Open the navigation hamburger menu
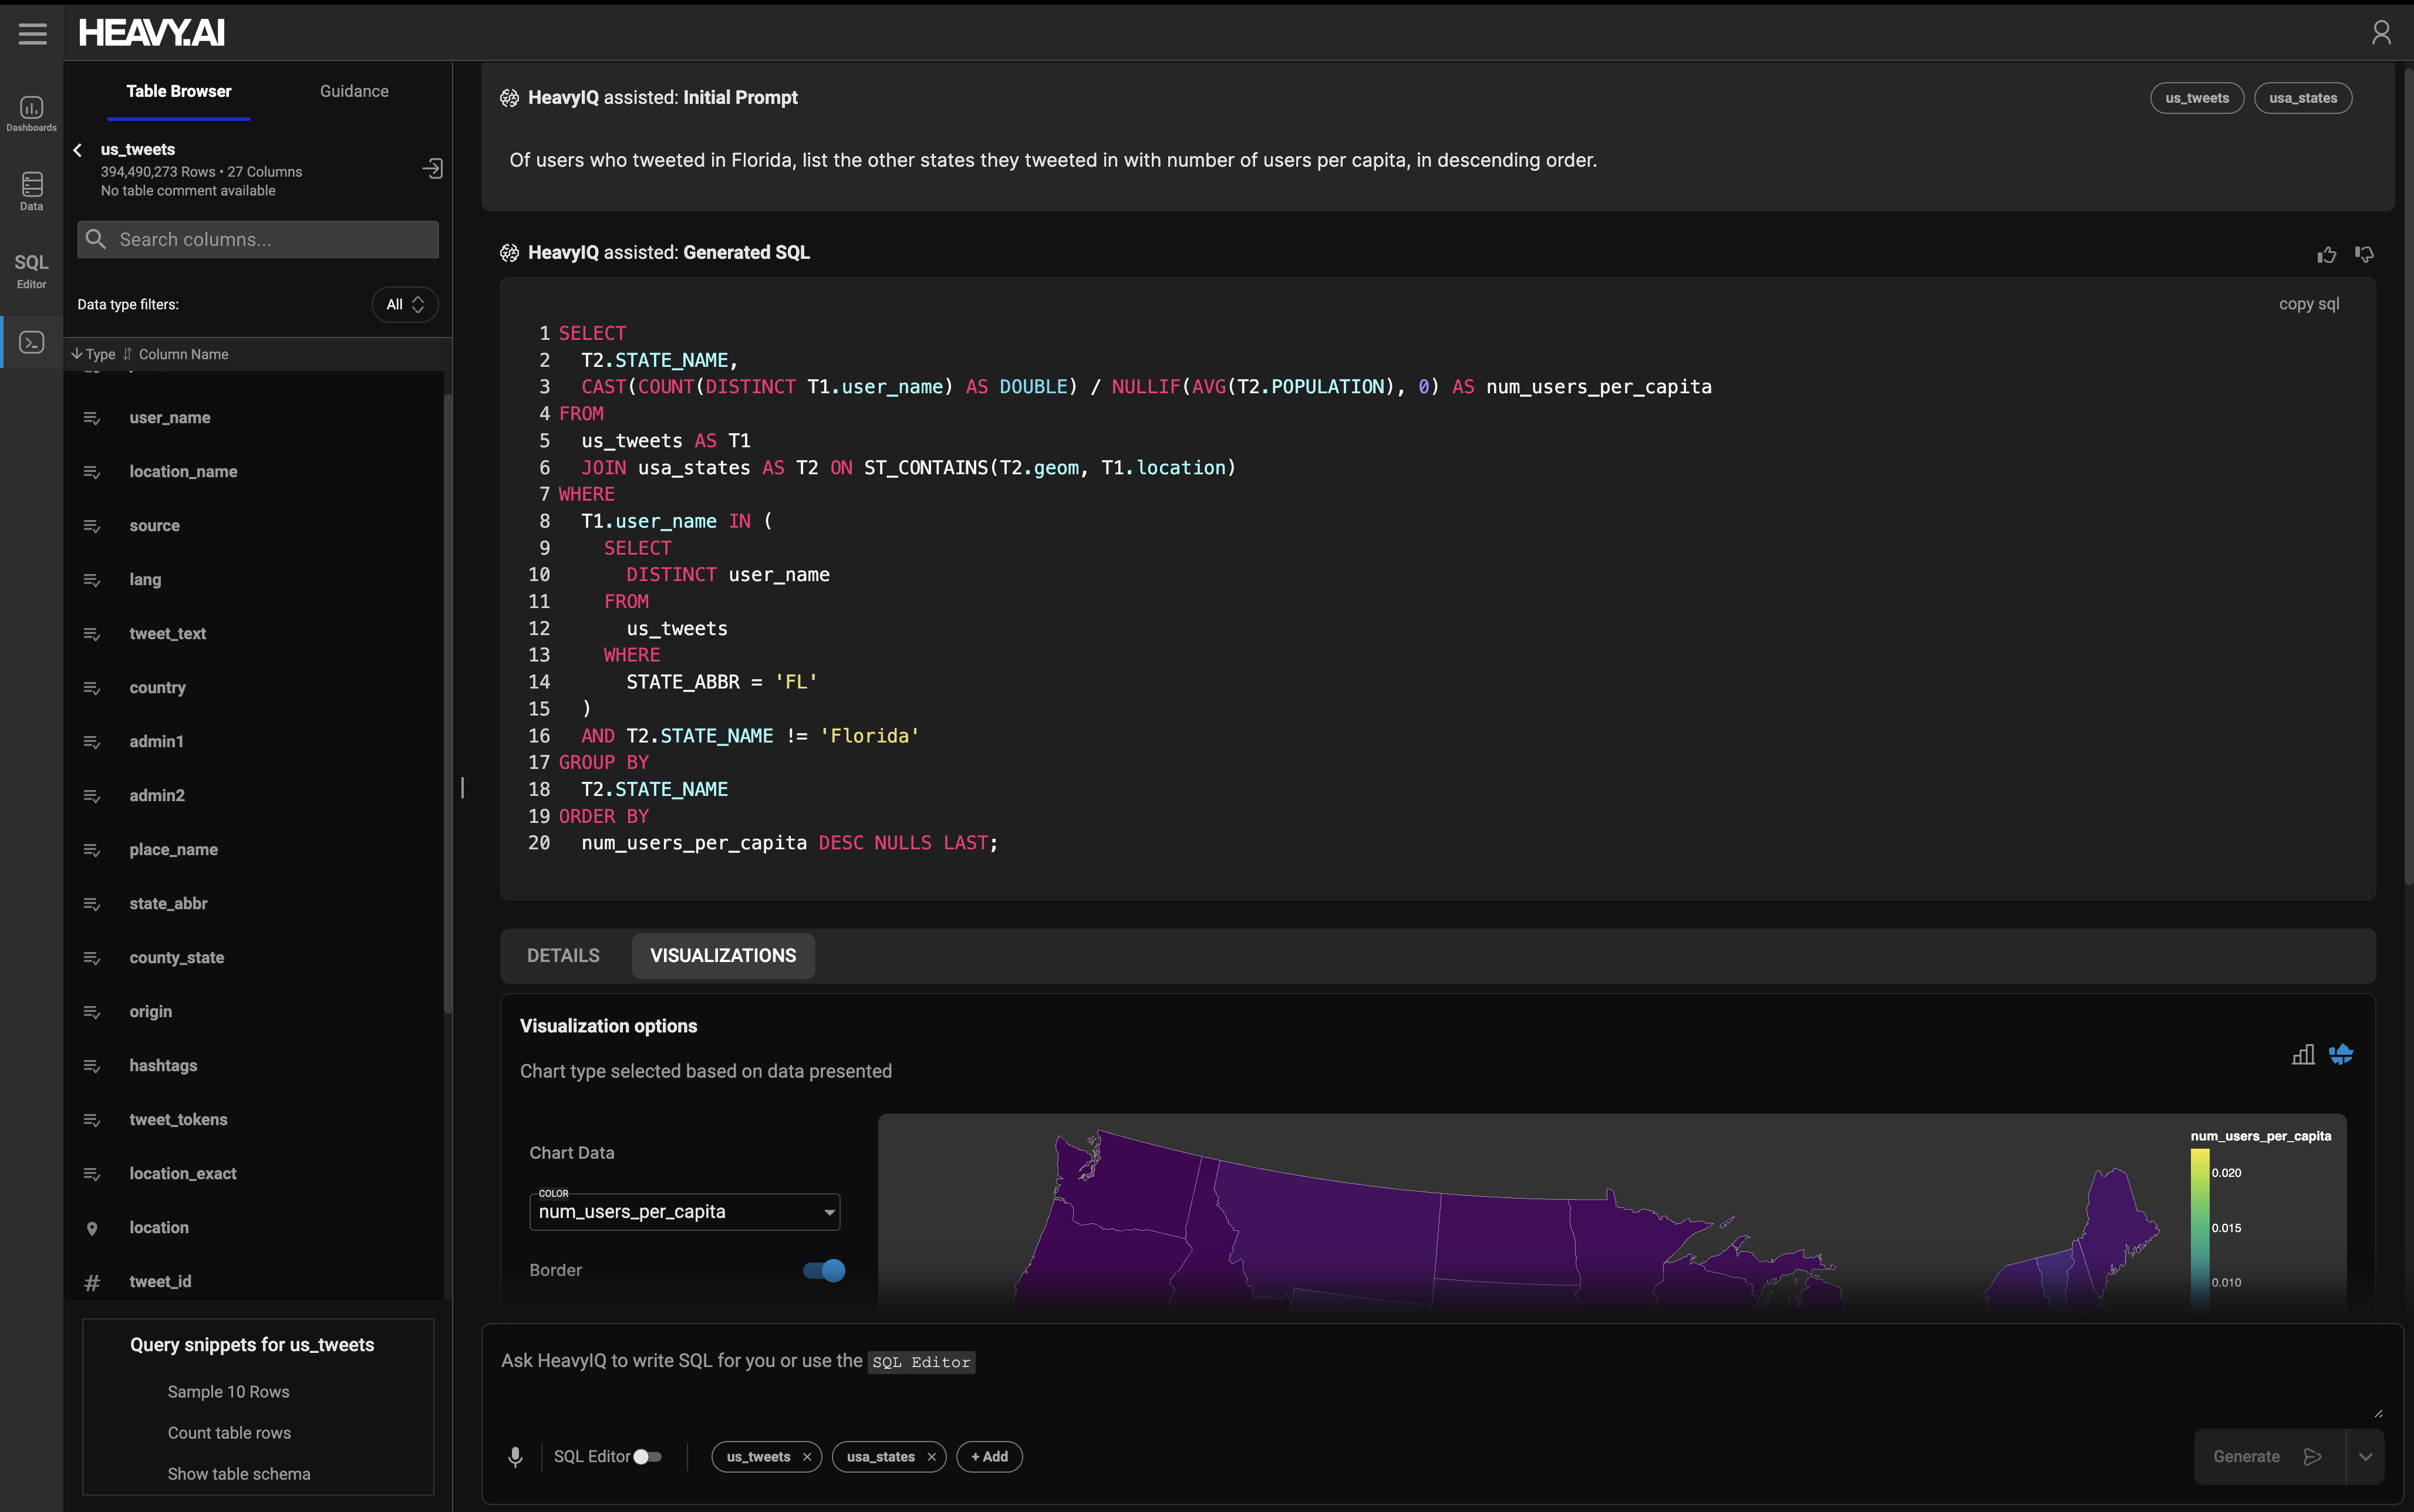This screenshot has width=2414, height=1512. (31, 33)
